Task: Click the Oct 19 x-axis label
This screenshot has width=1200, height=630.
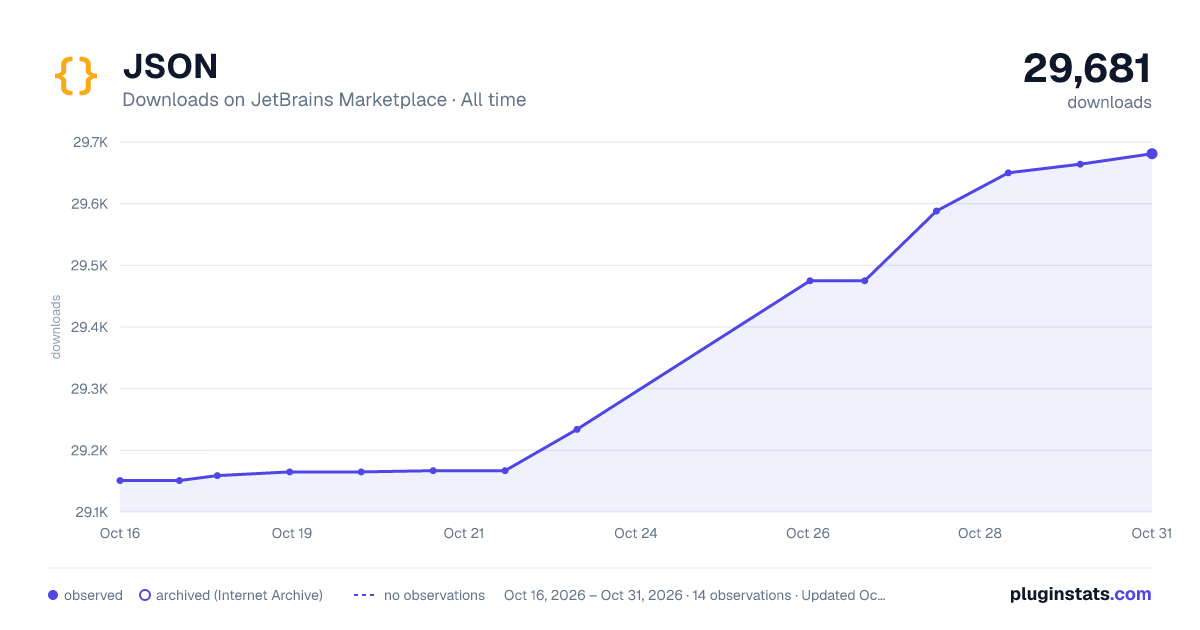Action: (292, 533)
